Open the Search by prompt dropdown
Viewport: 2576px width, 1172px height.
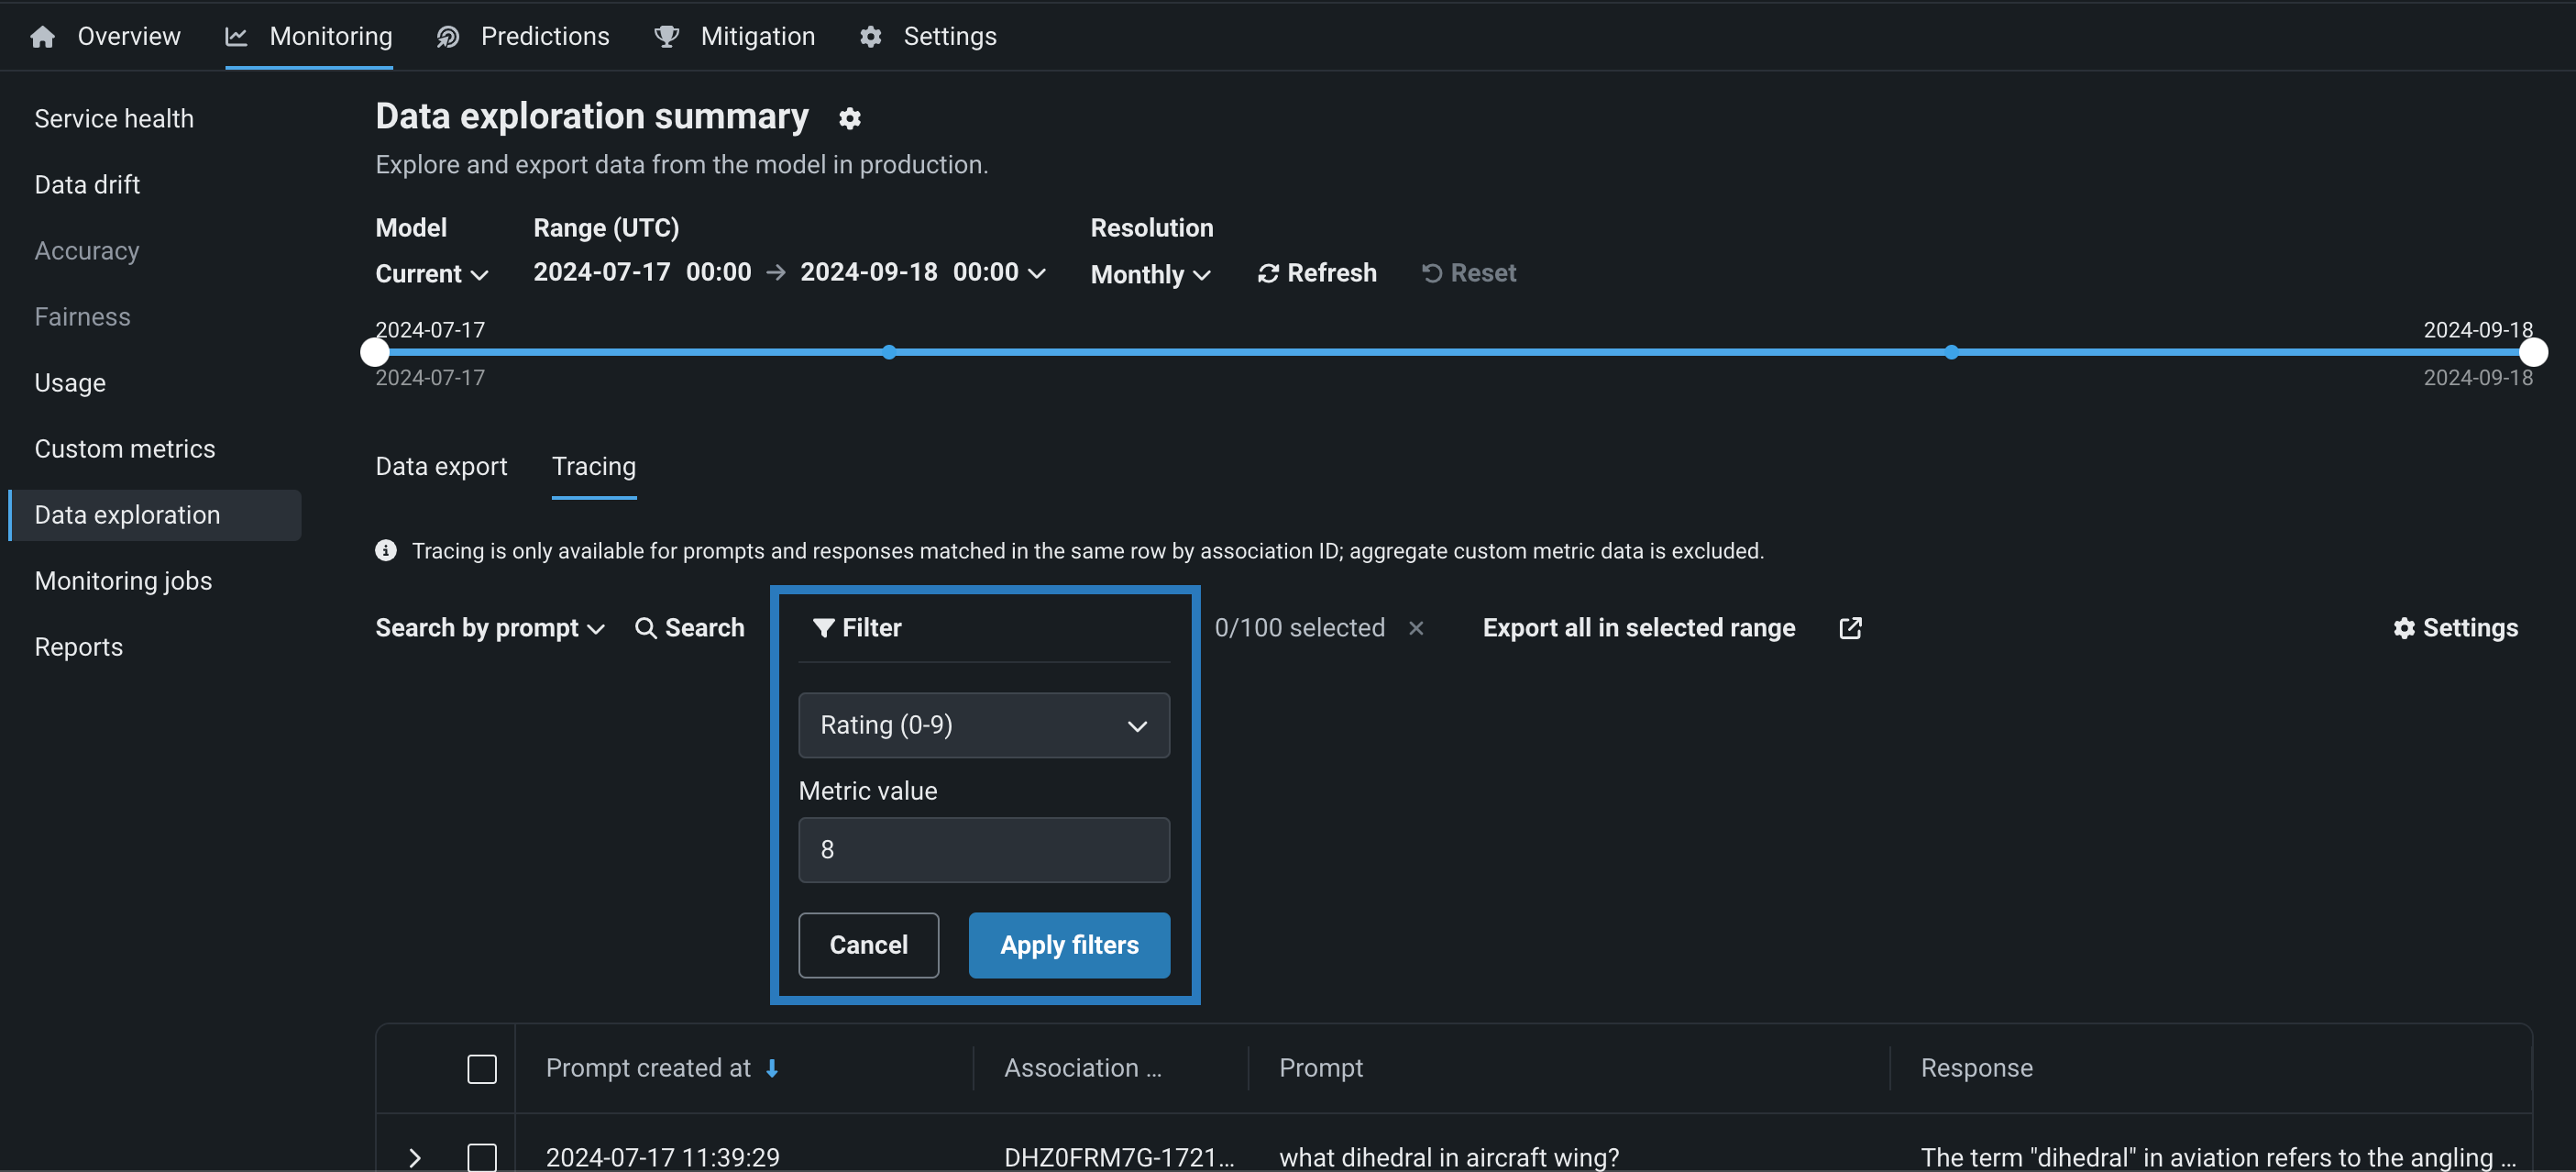[489, 628]
